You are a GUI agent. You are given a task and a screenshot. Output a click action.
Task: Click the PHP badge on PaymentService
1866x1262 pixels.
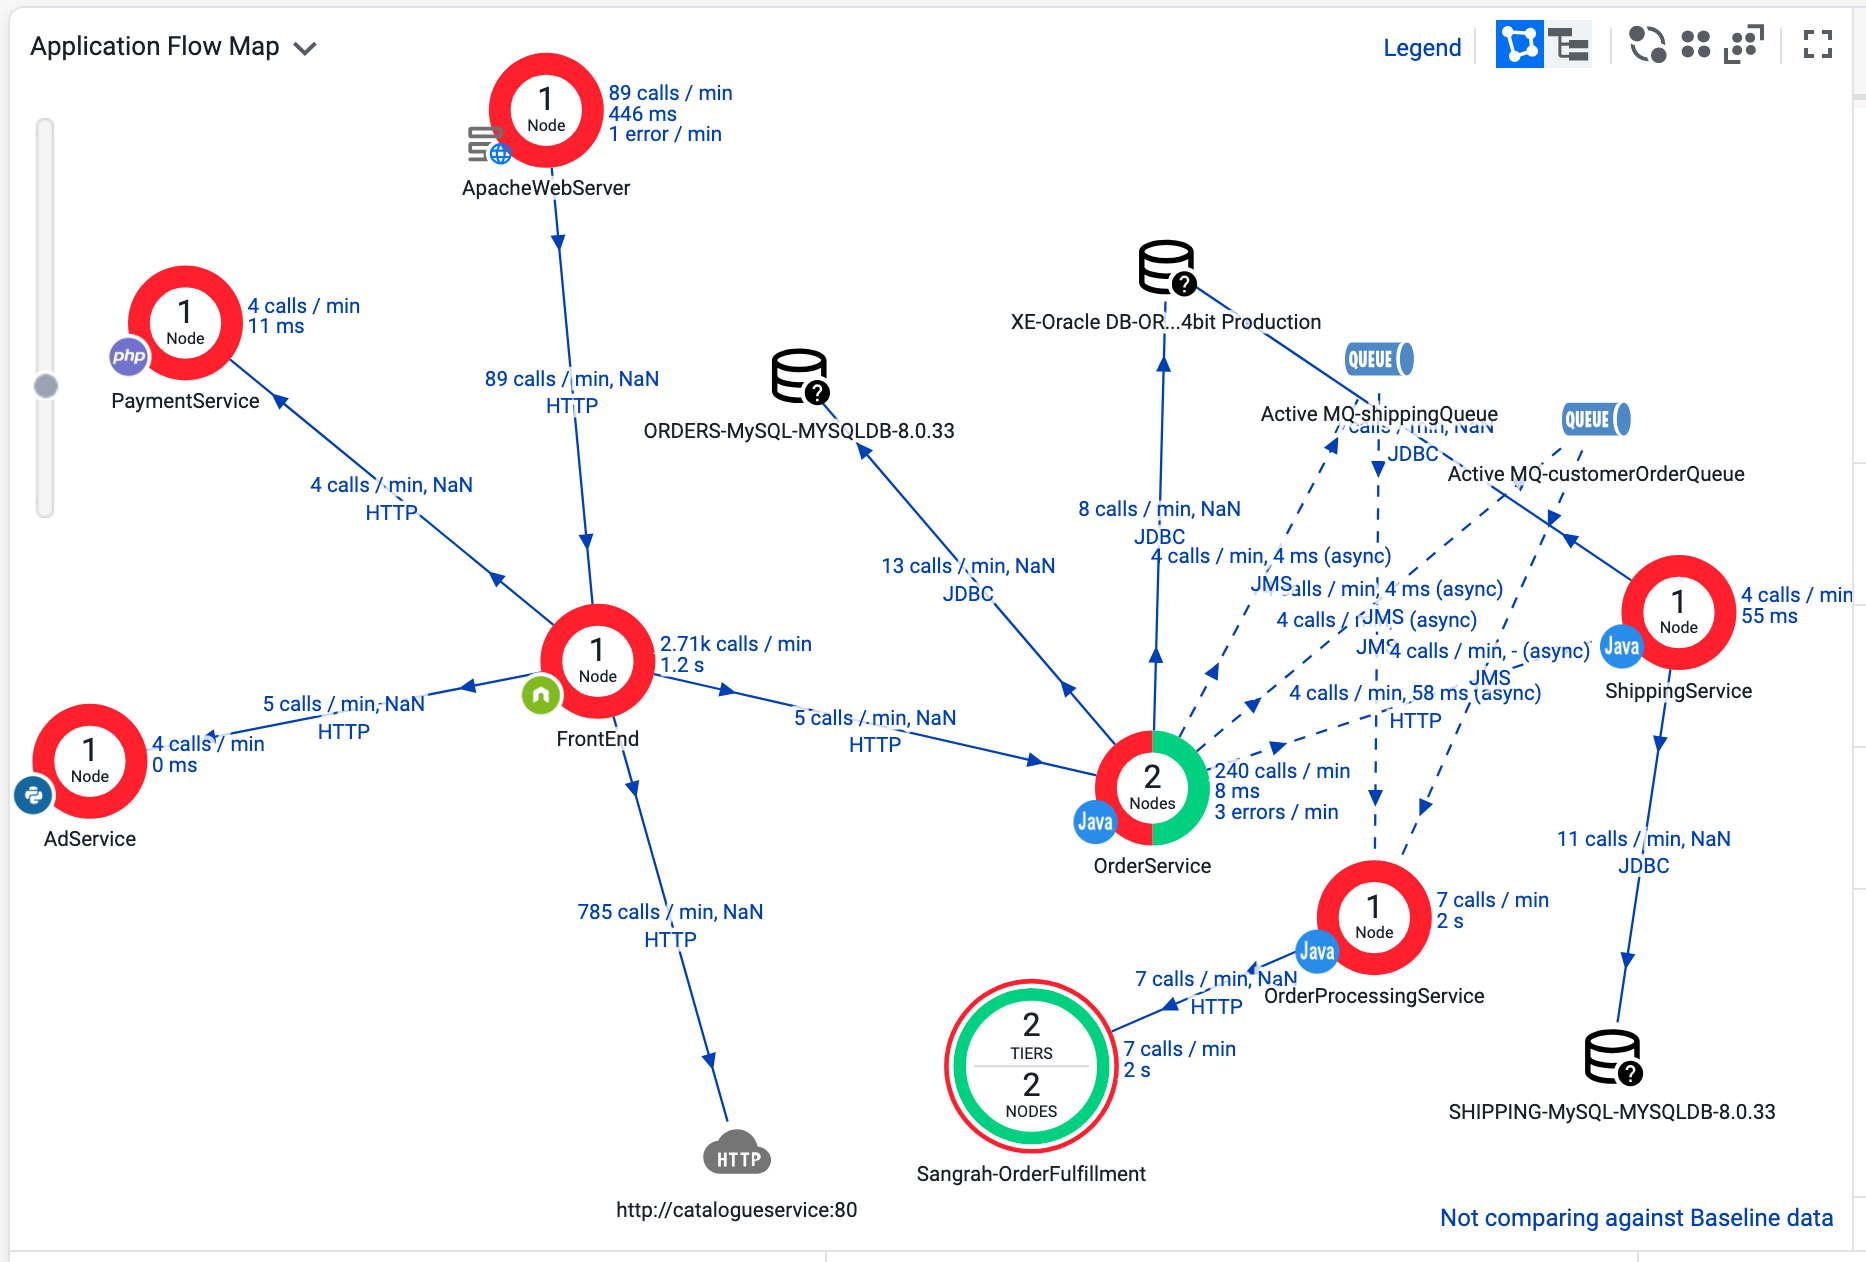[x=129, y=356]
